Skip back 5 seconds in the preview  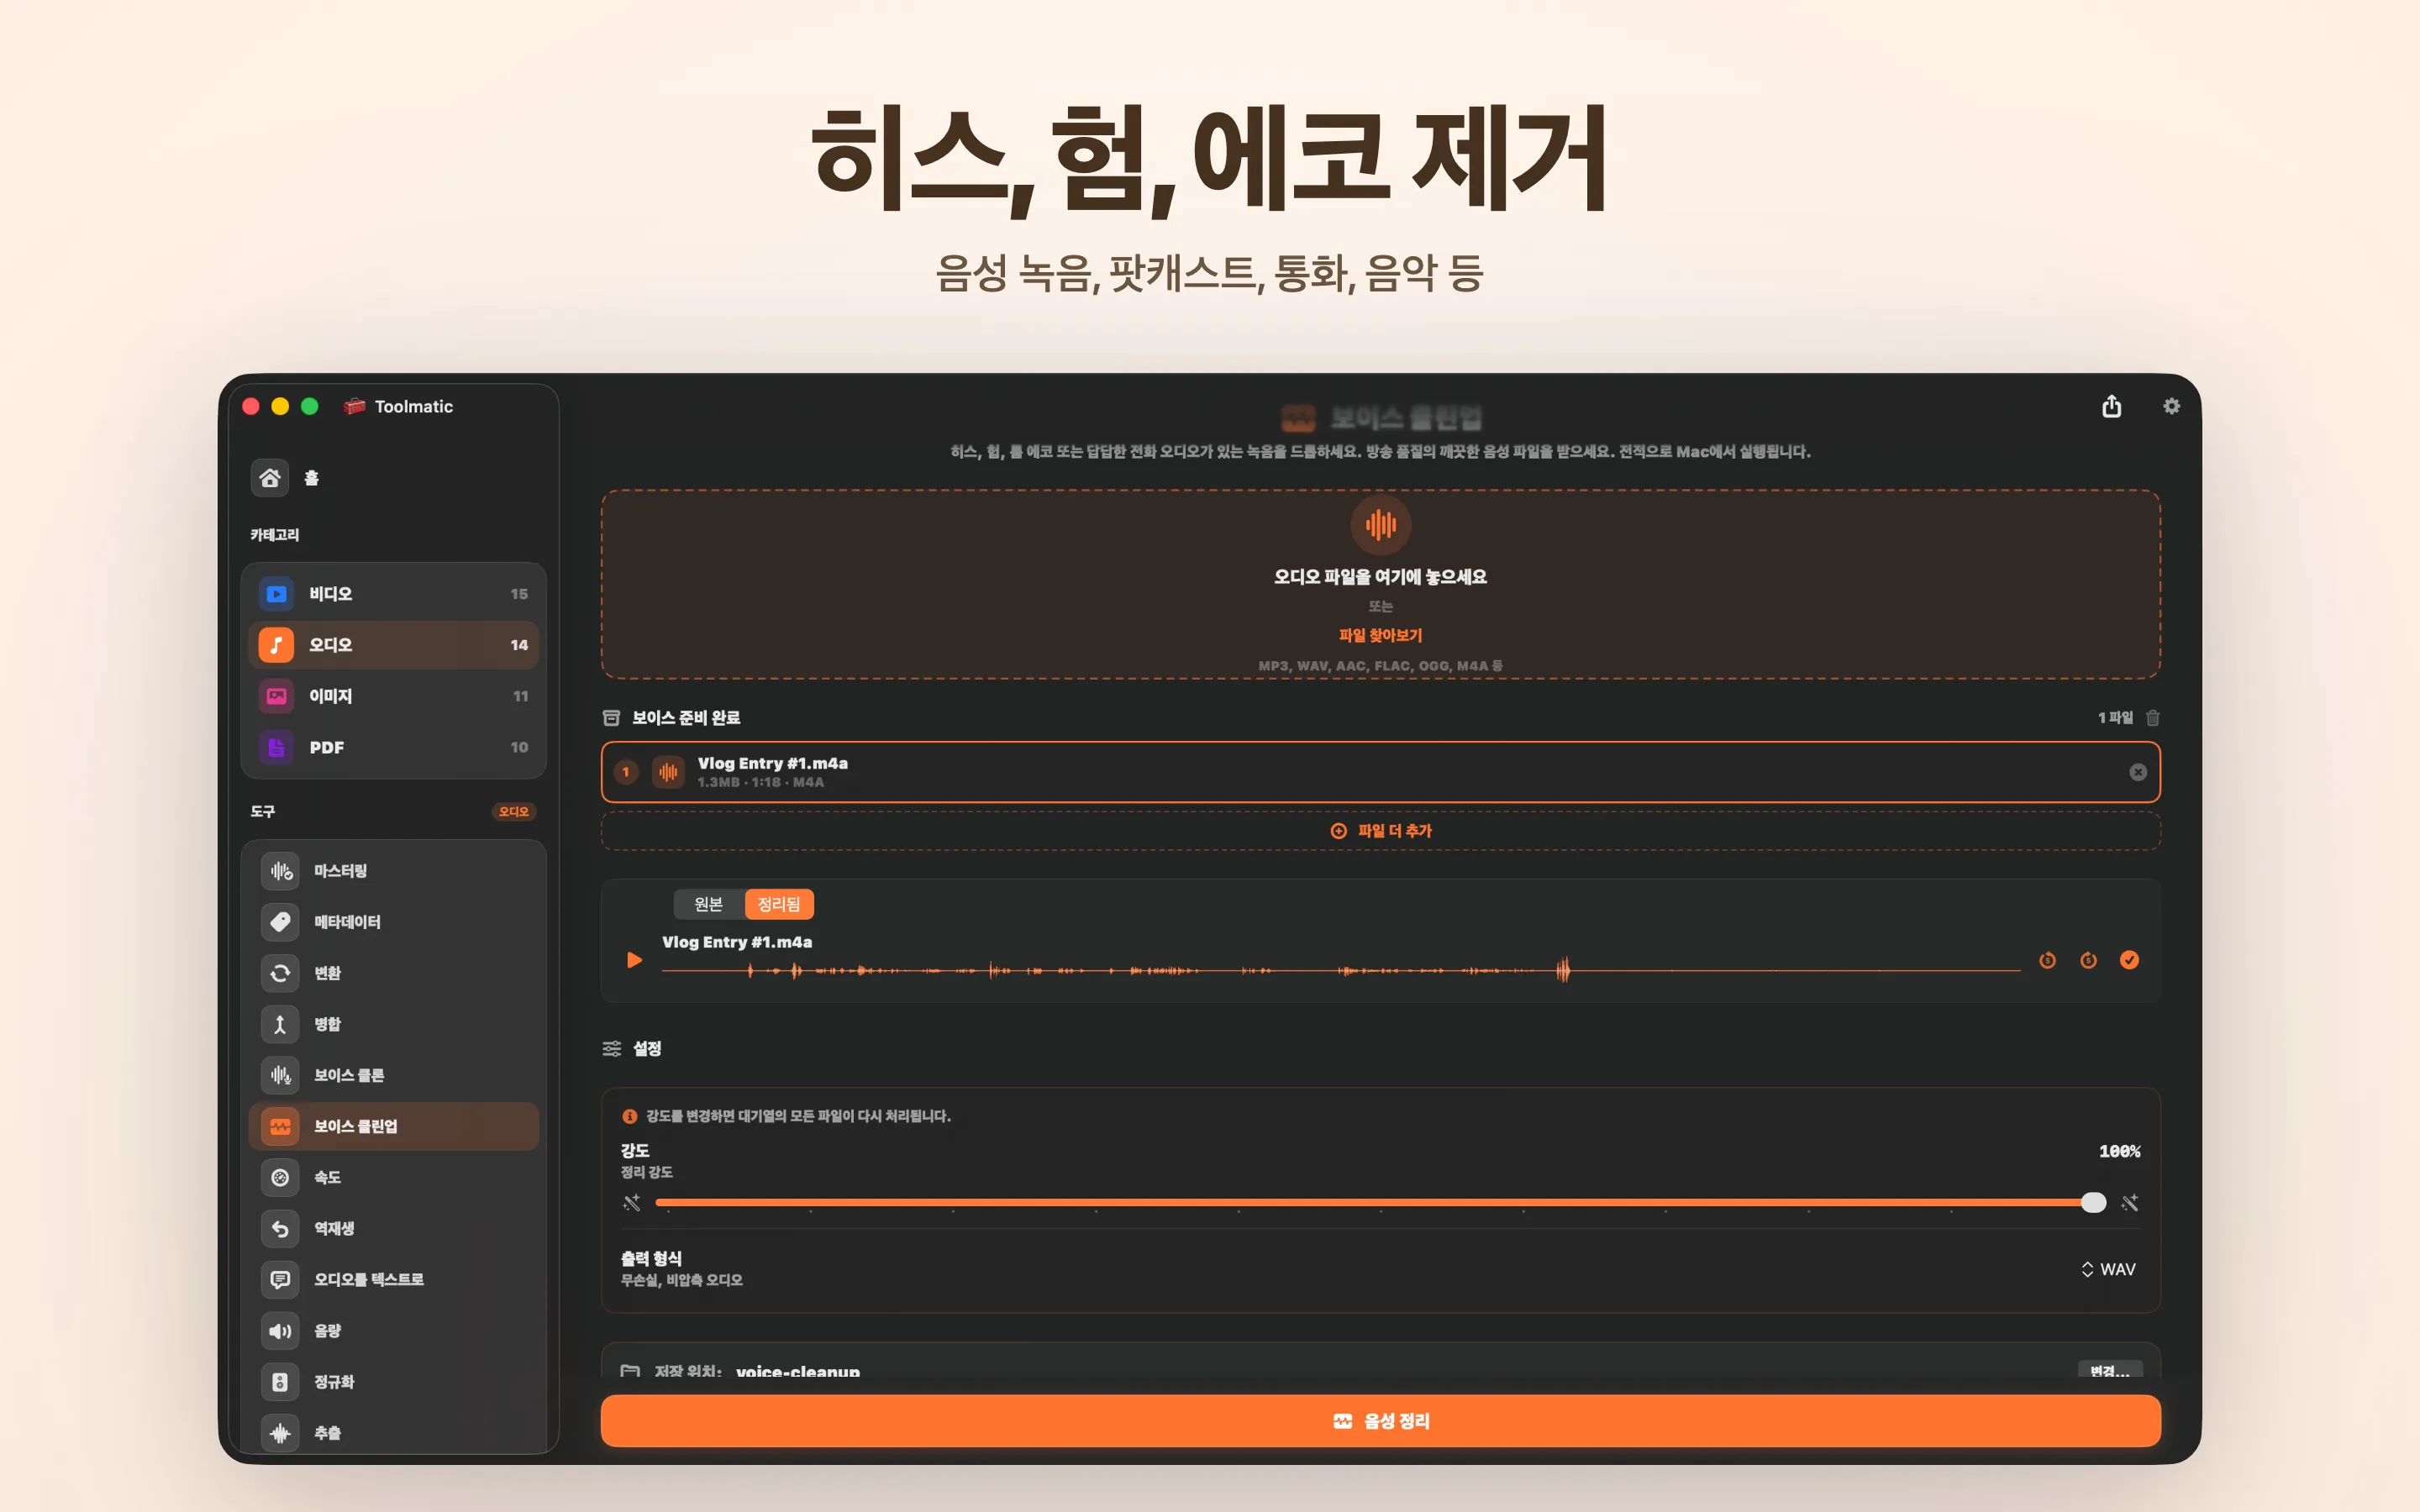tap(2047, 960)
